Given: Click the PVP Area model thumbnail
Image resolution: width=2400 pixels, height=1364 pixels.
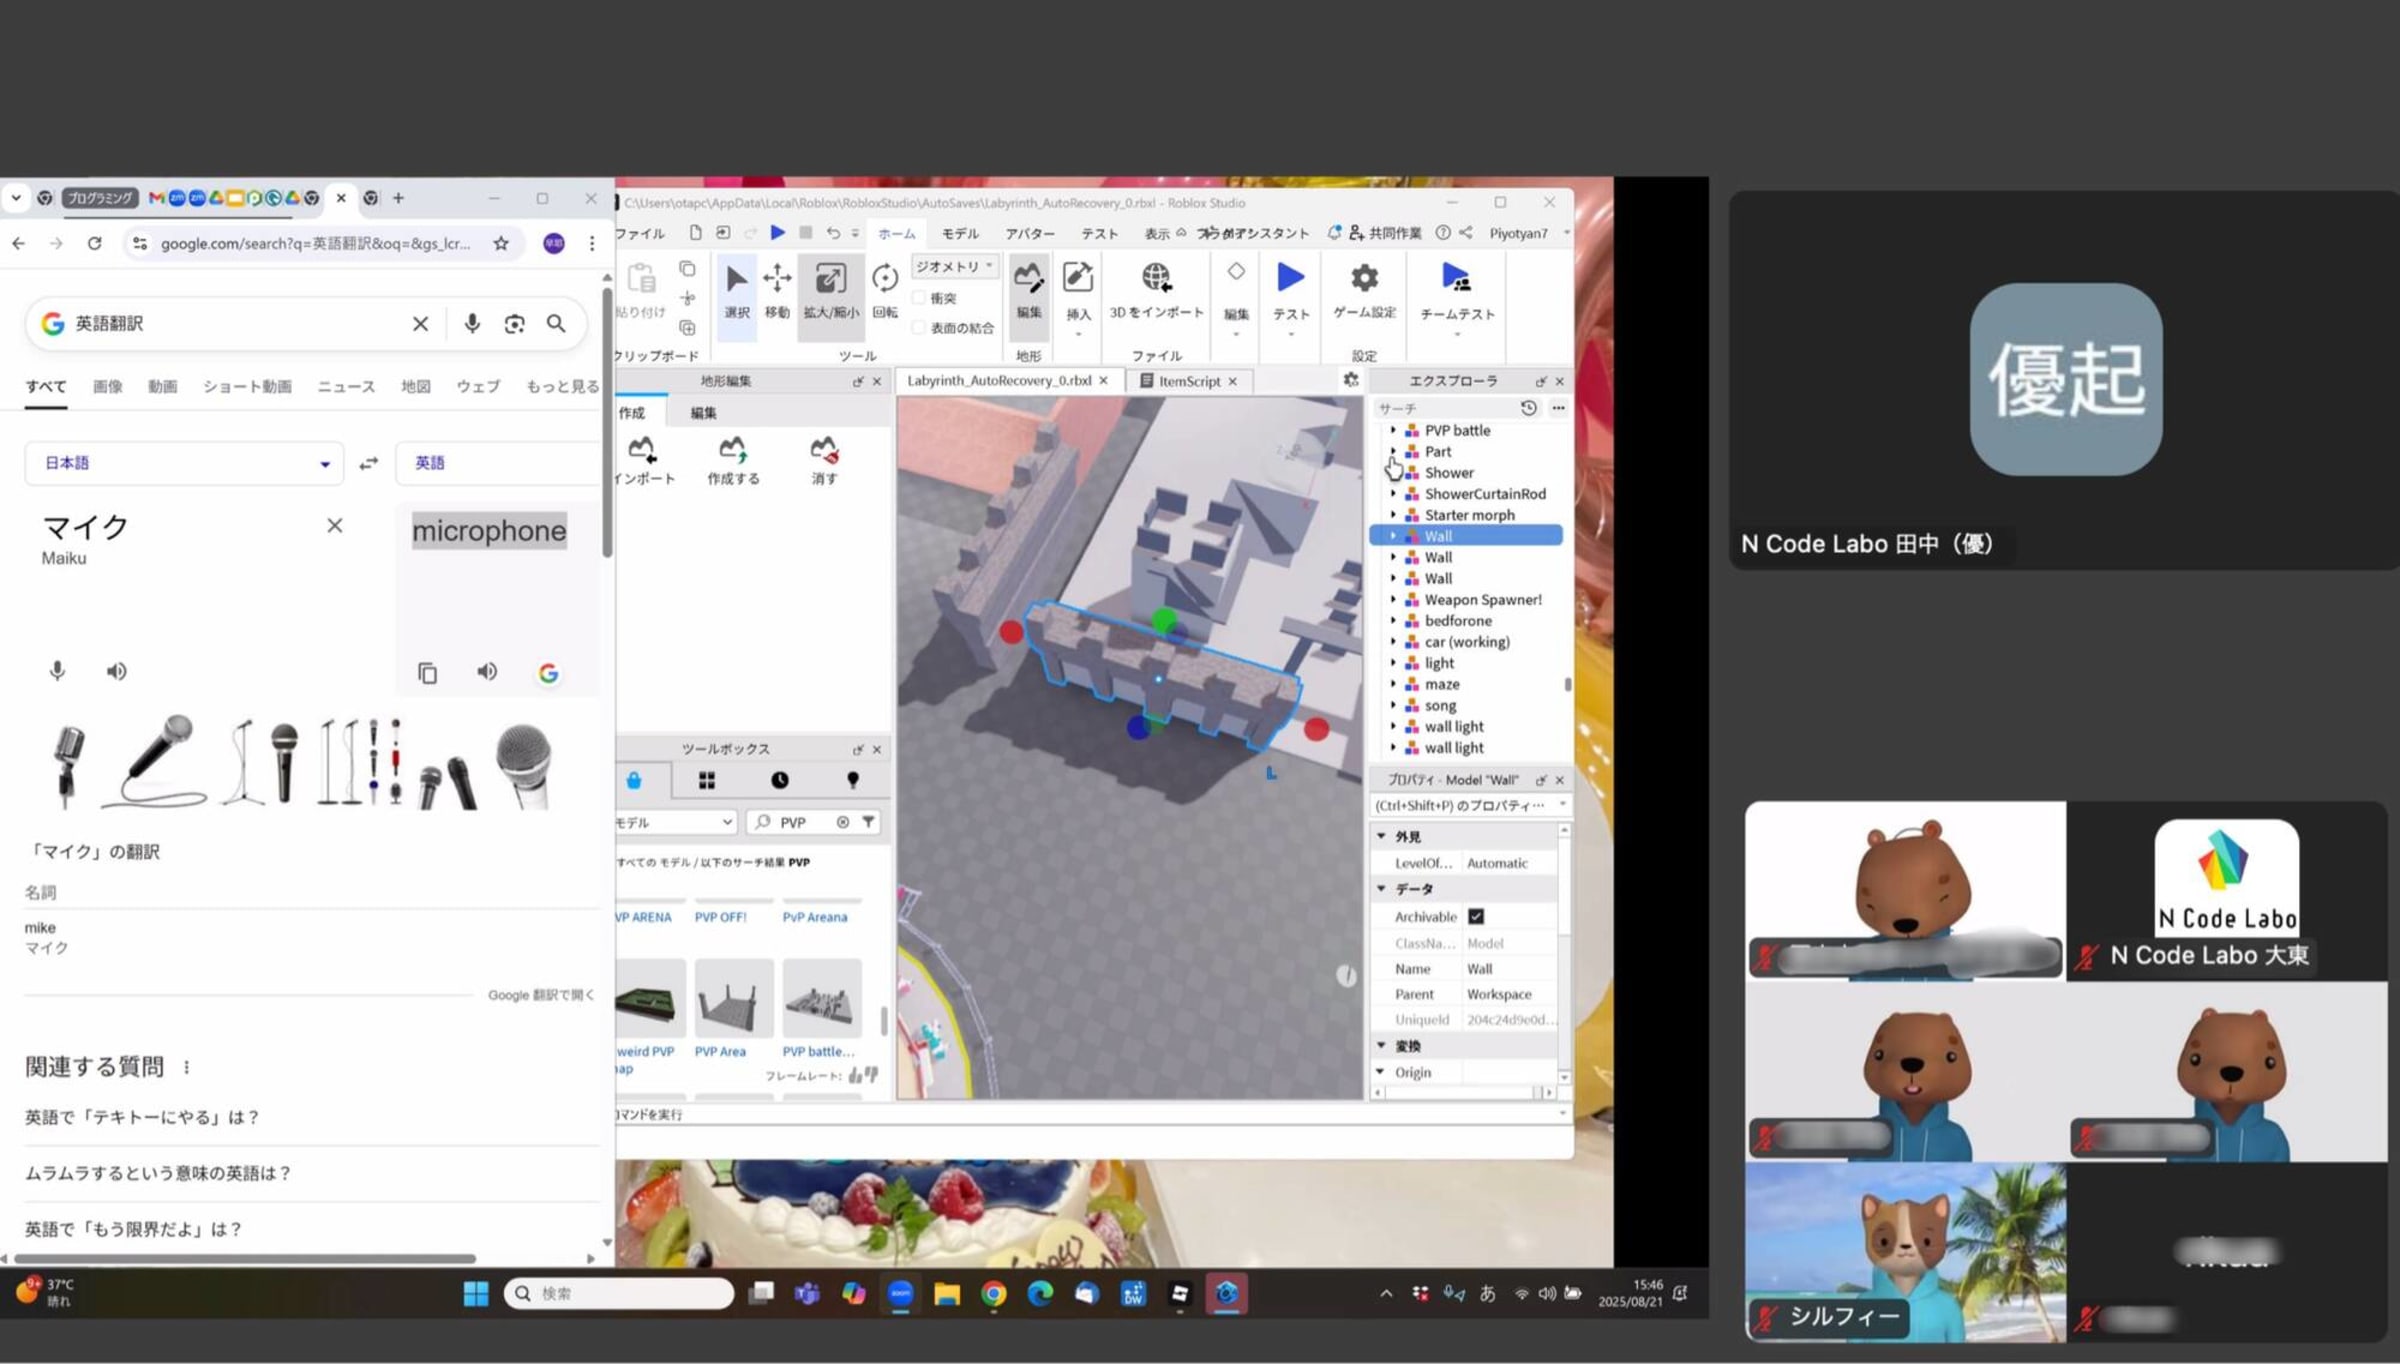Looking at the screenshot, I should click(x=733, y=998).
